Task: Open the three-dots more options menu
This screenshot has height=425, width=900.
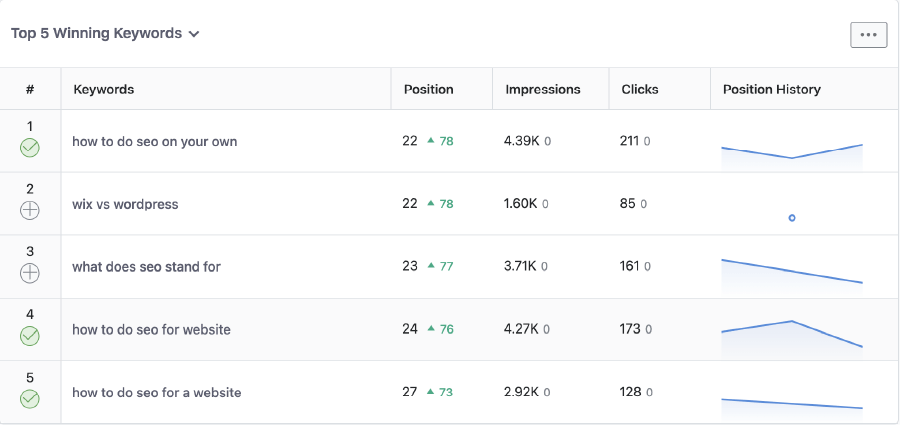Action: coord(868,34)
